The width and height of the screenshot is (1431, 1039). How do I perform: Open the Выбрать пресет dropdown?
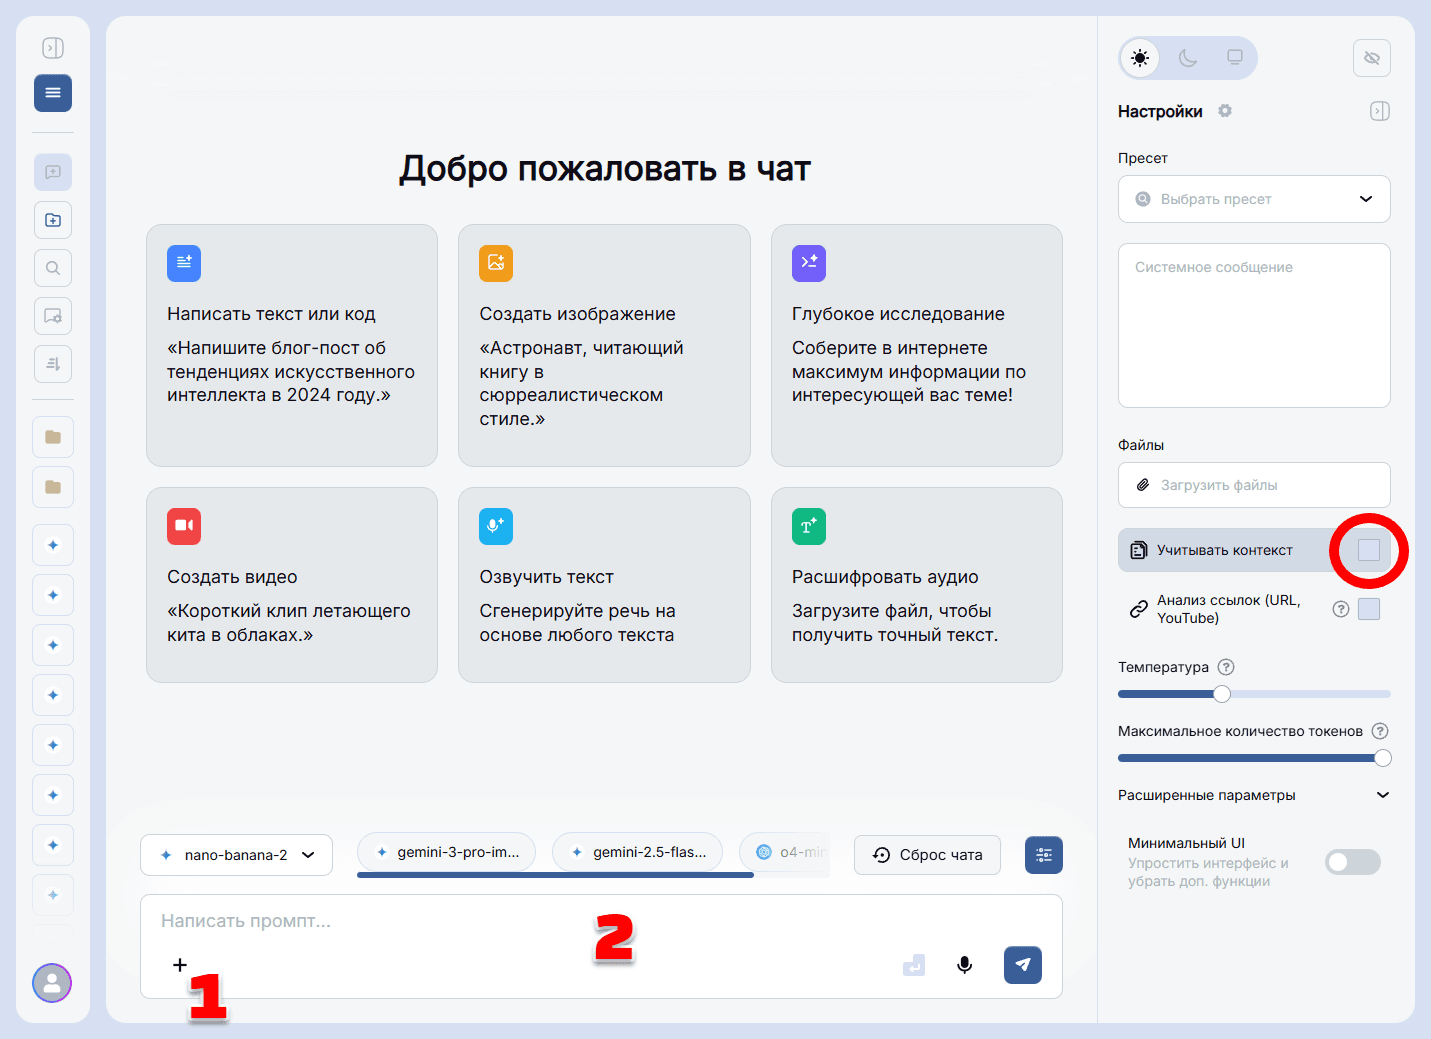1254,199
